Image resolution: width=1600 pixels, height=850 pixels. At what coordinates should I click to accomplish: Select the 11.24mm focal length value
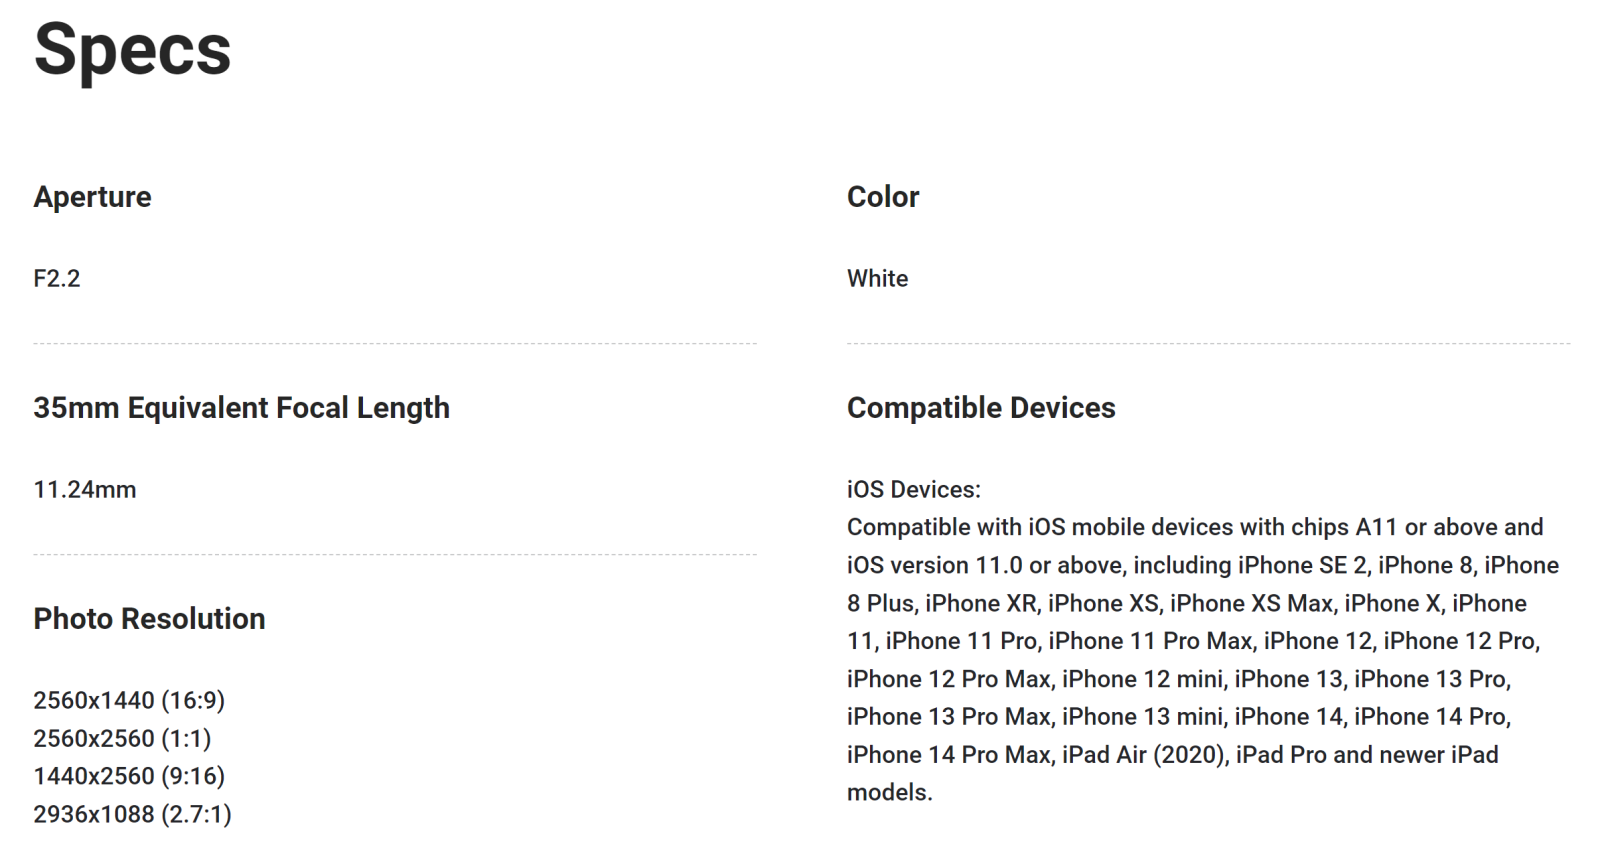(85, 490)
